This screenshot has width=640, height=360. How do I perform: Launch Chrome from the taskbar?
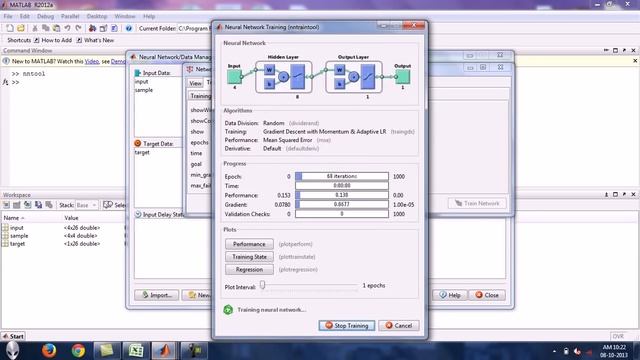78,351
